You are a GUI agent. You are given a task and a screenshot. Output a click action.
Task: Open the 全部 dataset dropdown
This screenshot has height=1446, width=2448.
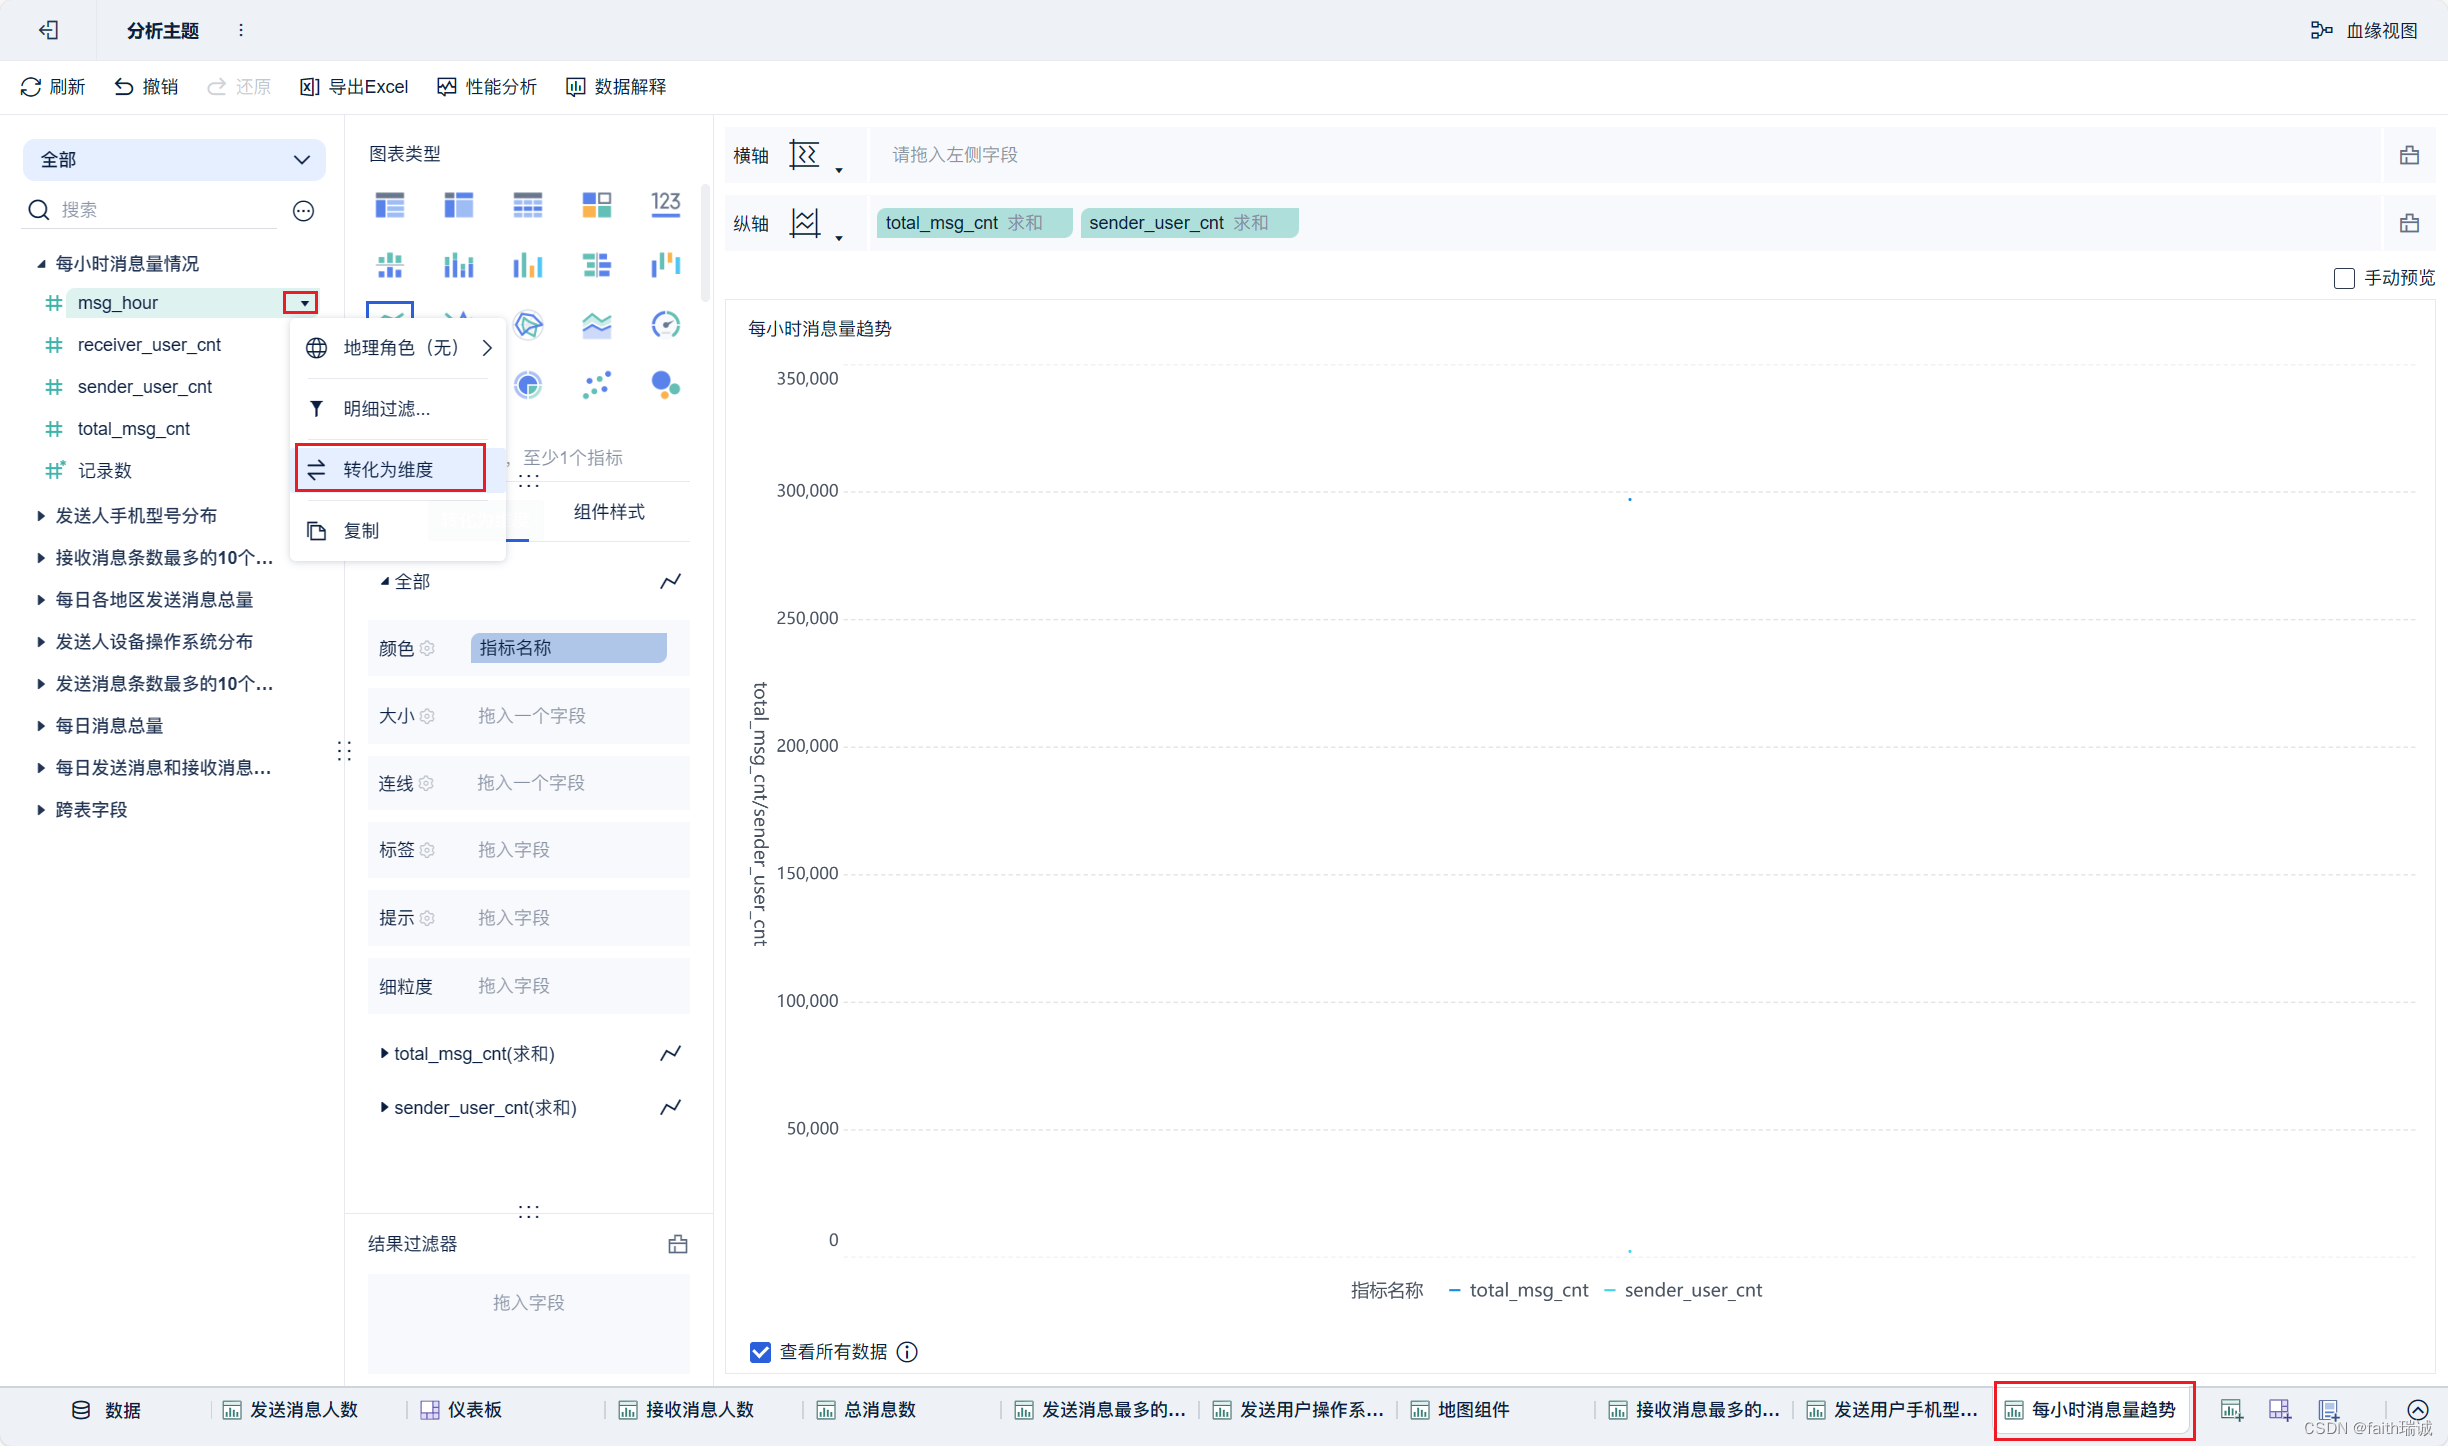tap(174, 160)
